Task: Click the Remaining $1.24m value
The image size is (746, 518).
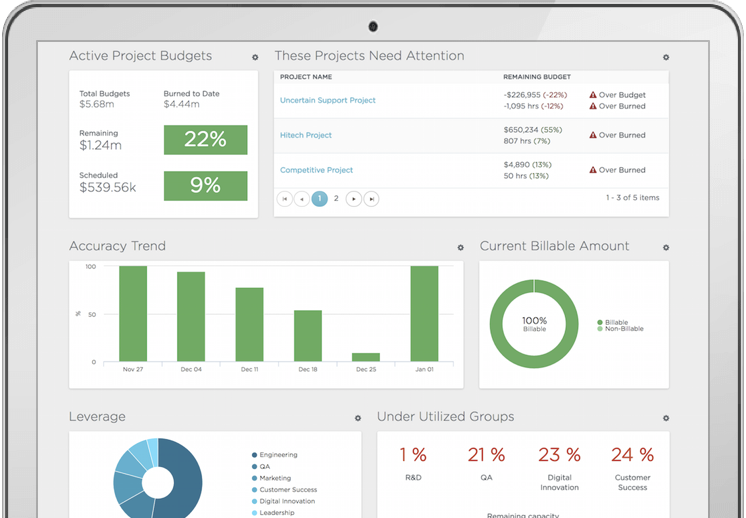Action: pos(100,146)
